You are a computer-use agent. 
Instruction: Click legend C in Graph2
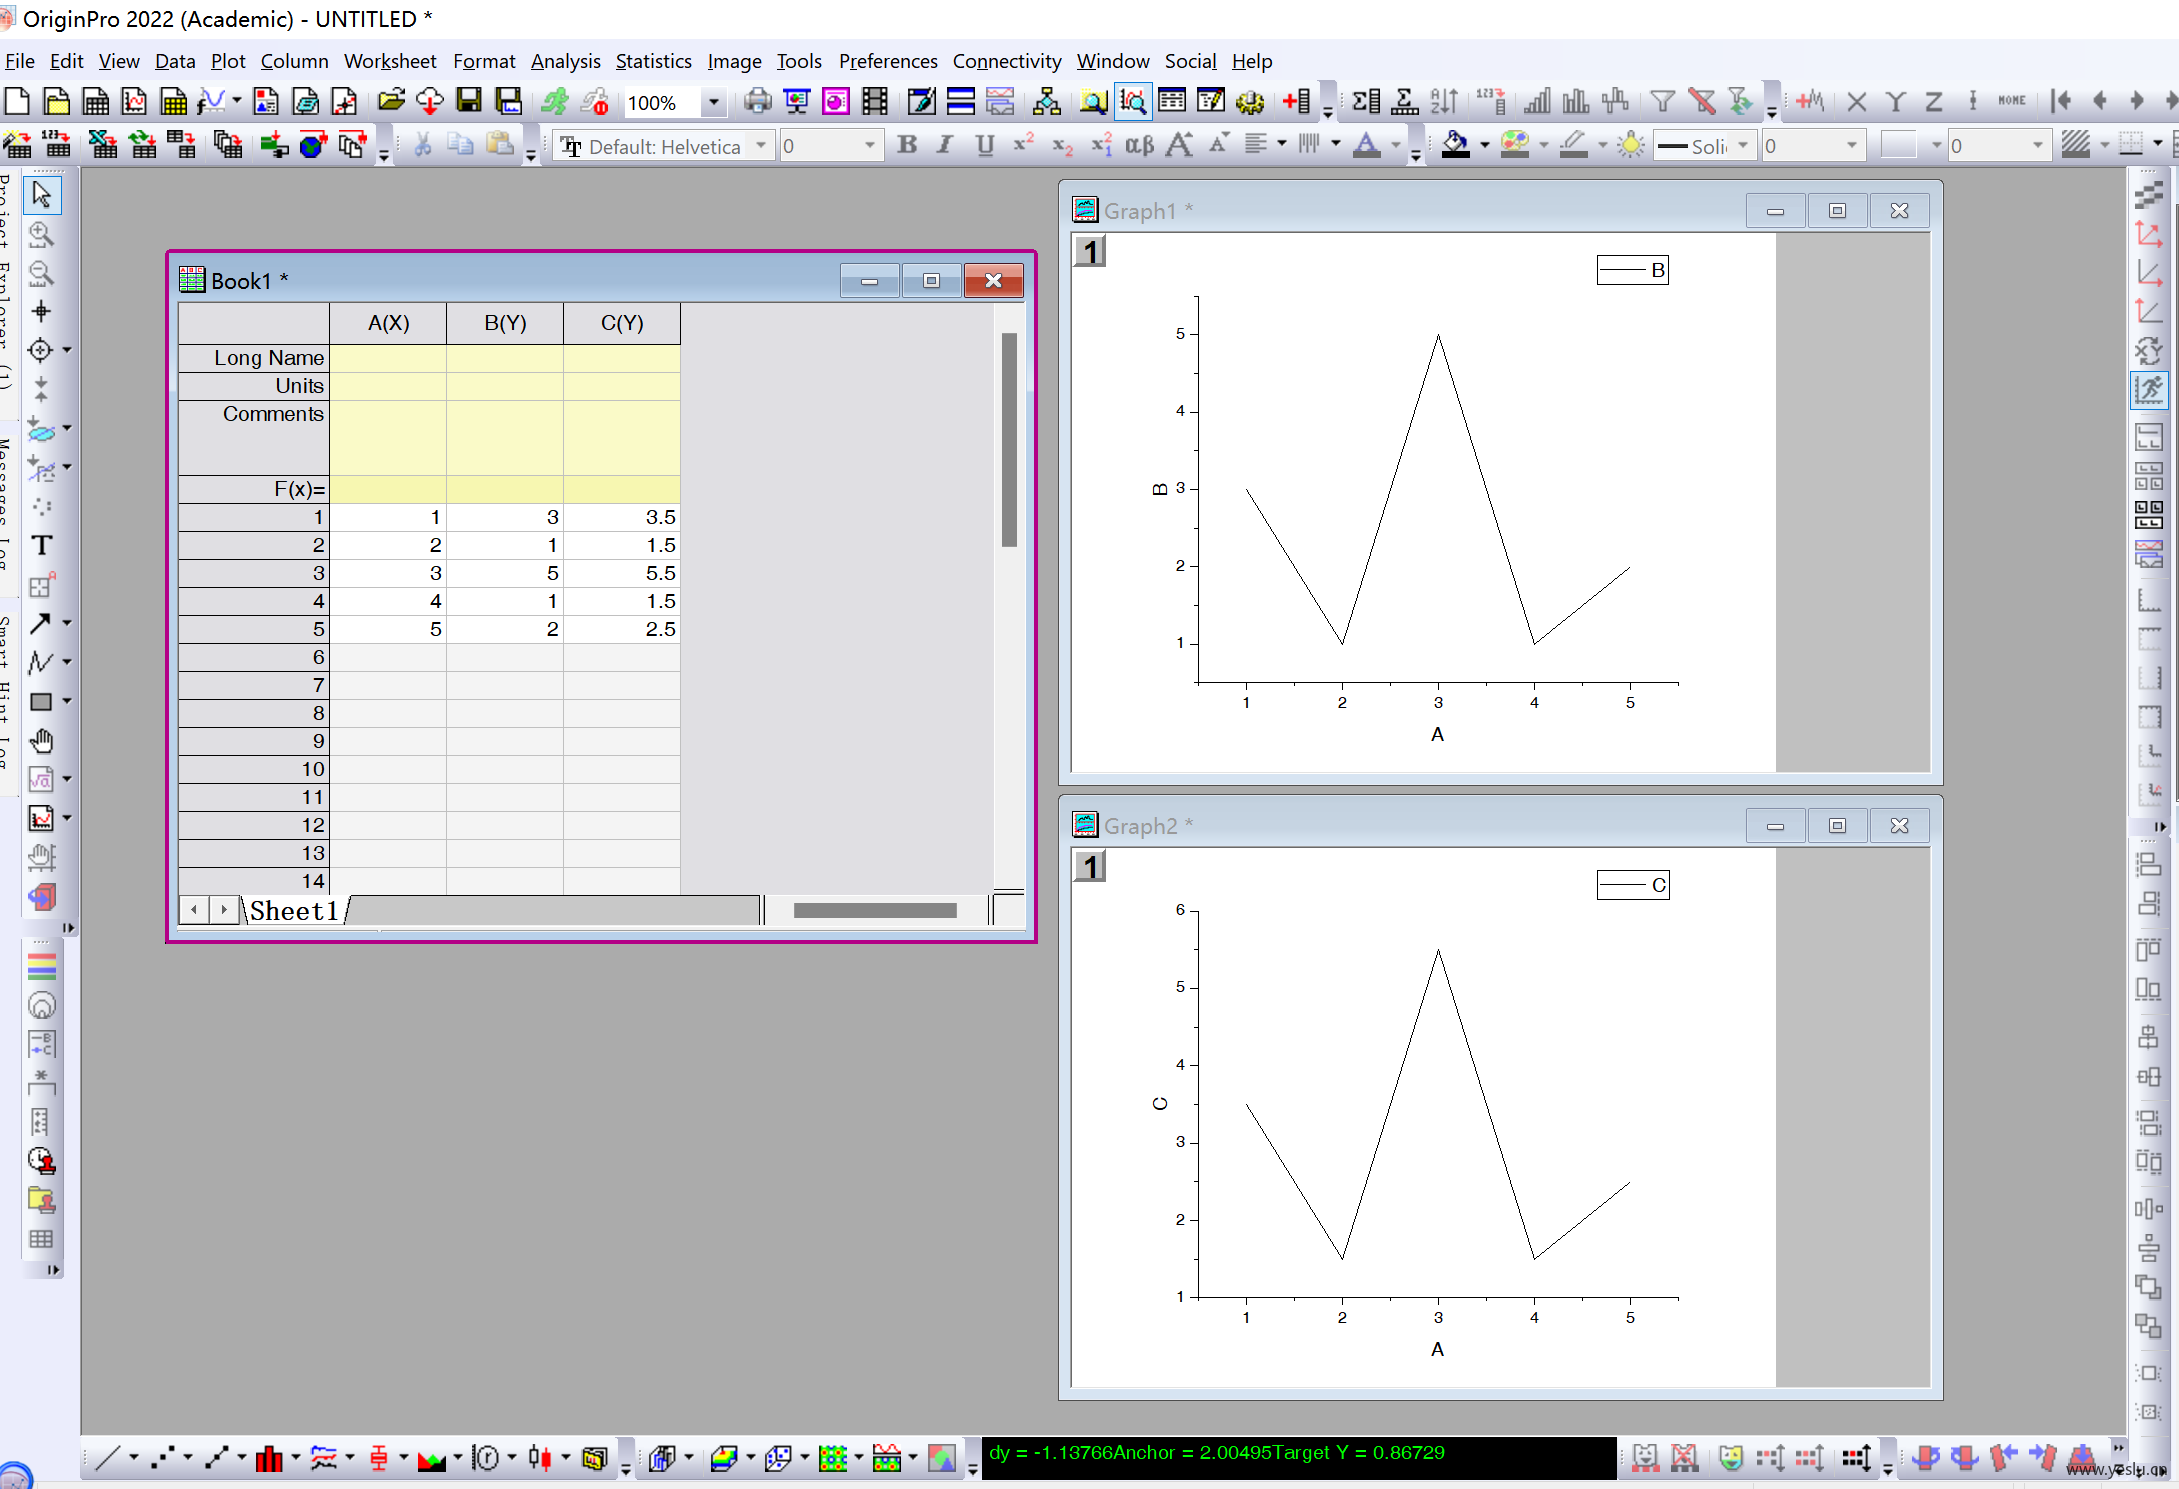[1632, 885]
